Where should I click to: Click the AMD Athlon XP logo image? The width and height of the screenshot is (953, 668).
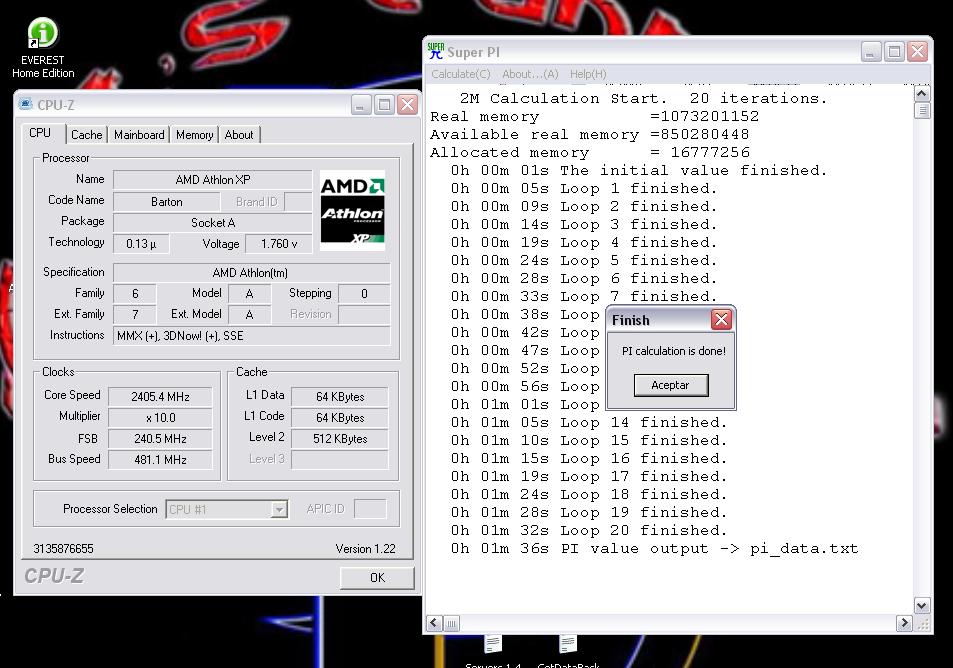[x=352, y=210]
